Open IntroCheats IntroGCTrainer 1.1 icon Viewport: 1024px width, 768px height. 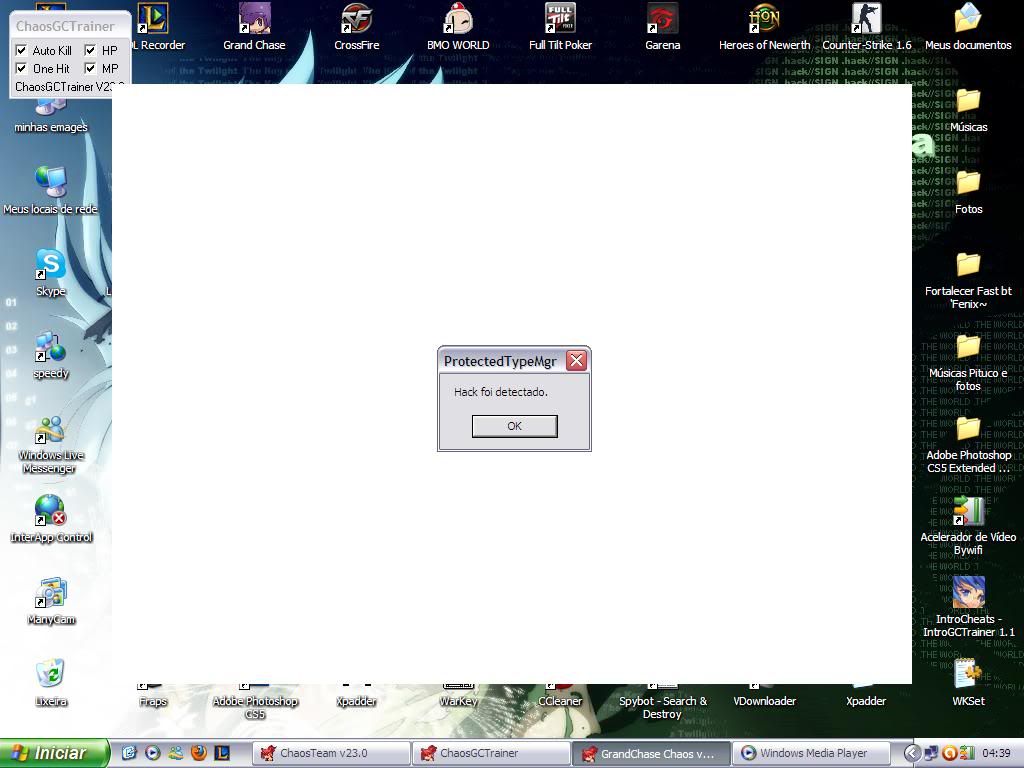coord(968,594)
